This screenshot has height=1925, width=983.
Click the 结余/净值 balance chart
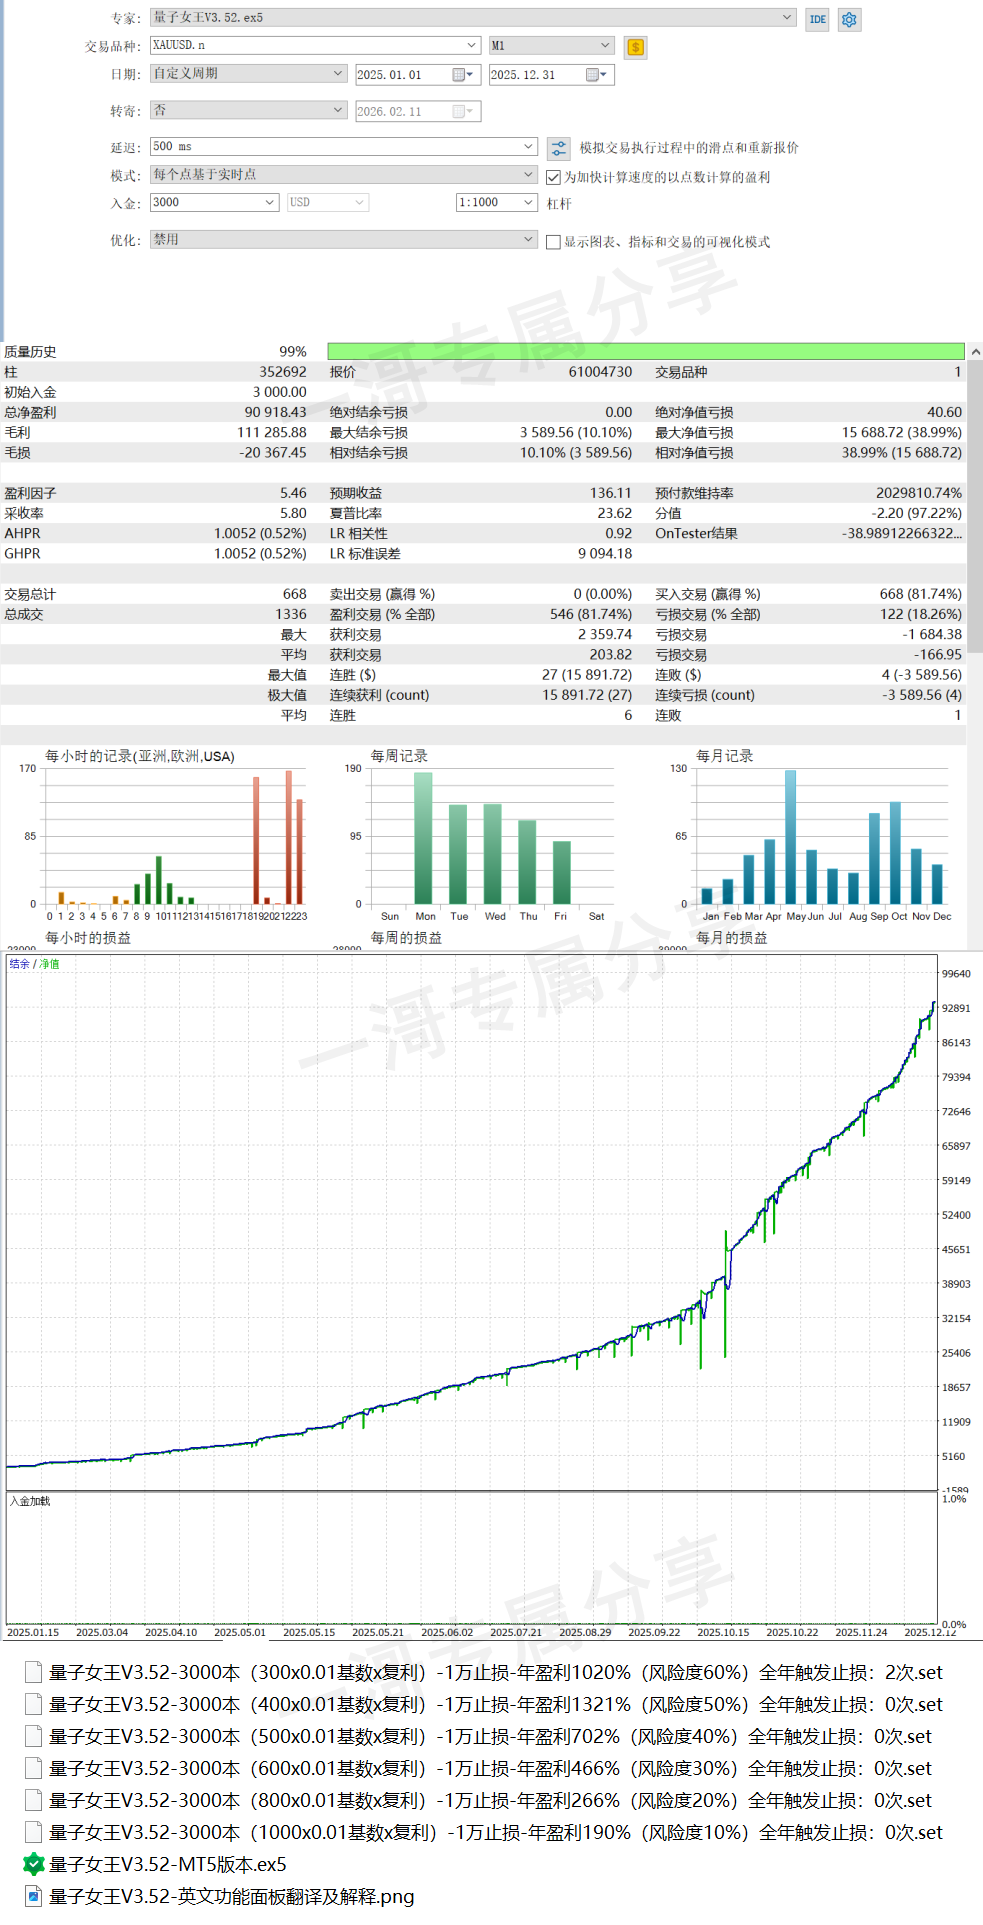471,1222
